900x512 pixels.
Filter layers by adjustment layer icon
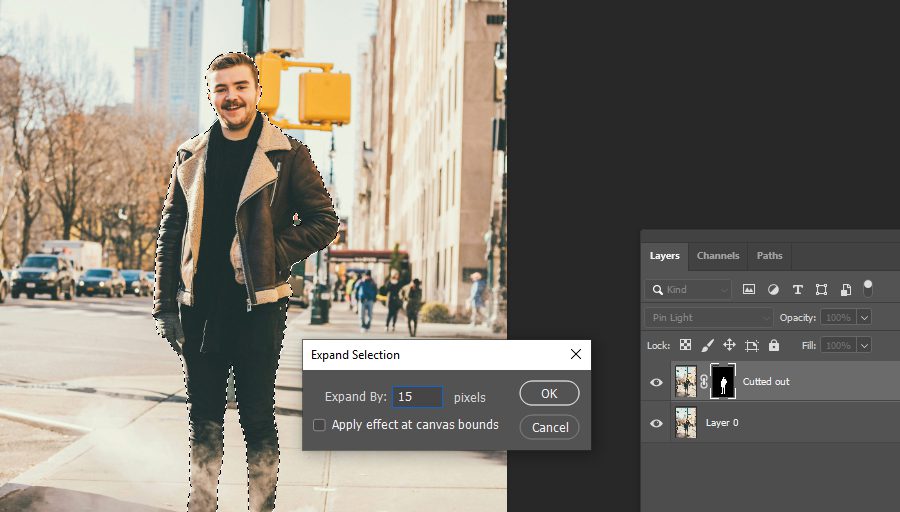coord(773,289)
